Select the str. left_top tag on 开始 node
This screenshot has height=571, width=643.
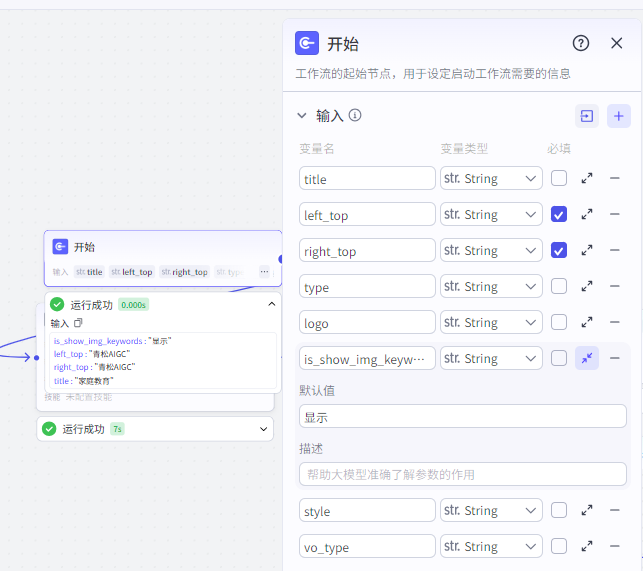(132, 272)
